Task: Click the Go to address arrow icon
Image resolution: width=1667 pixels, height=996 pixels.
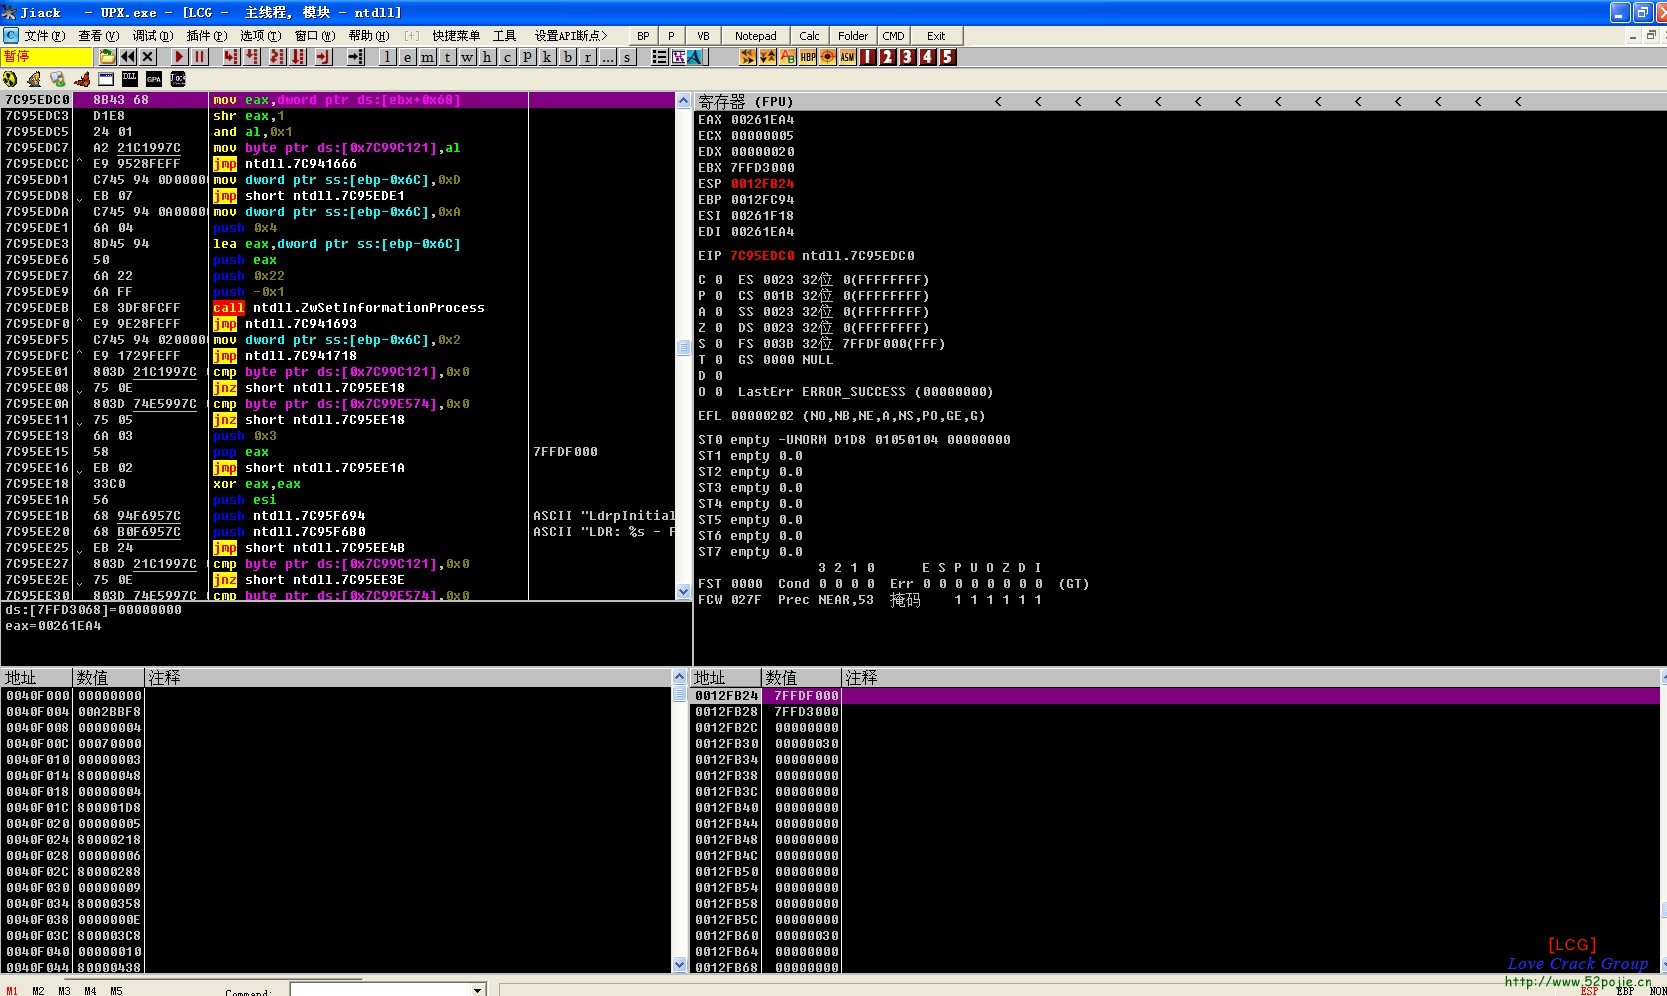Action: pyautogui.click(x=355, y=57)
